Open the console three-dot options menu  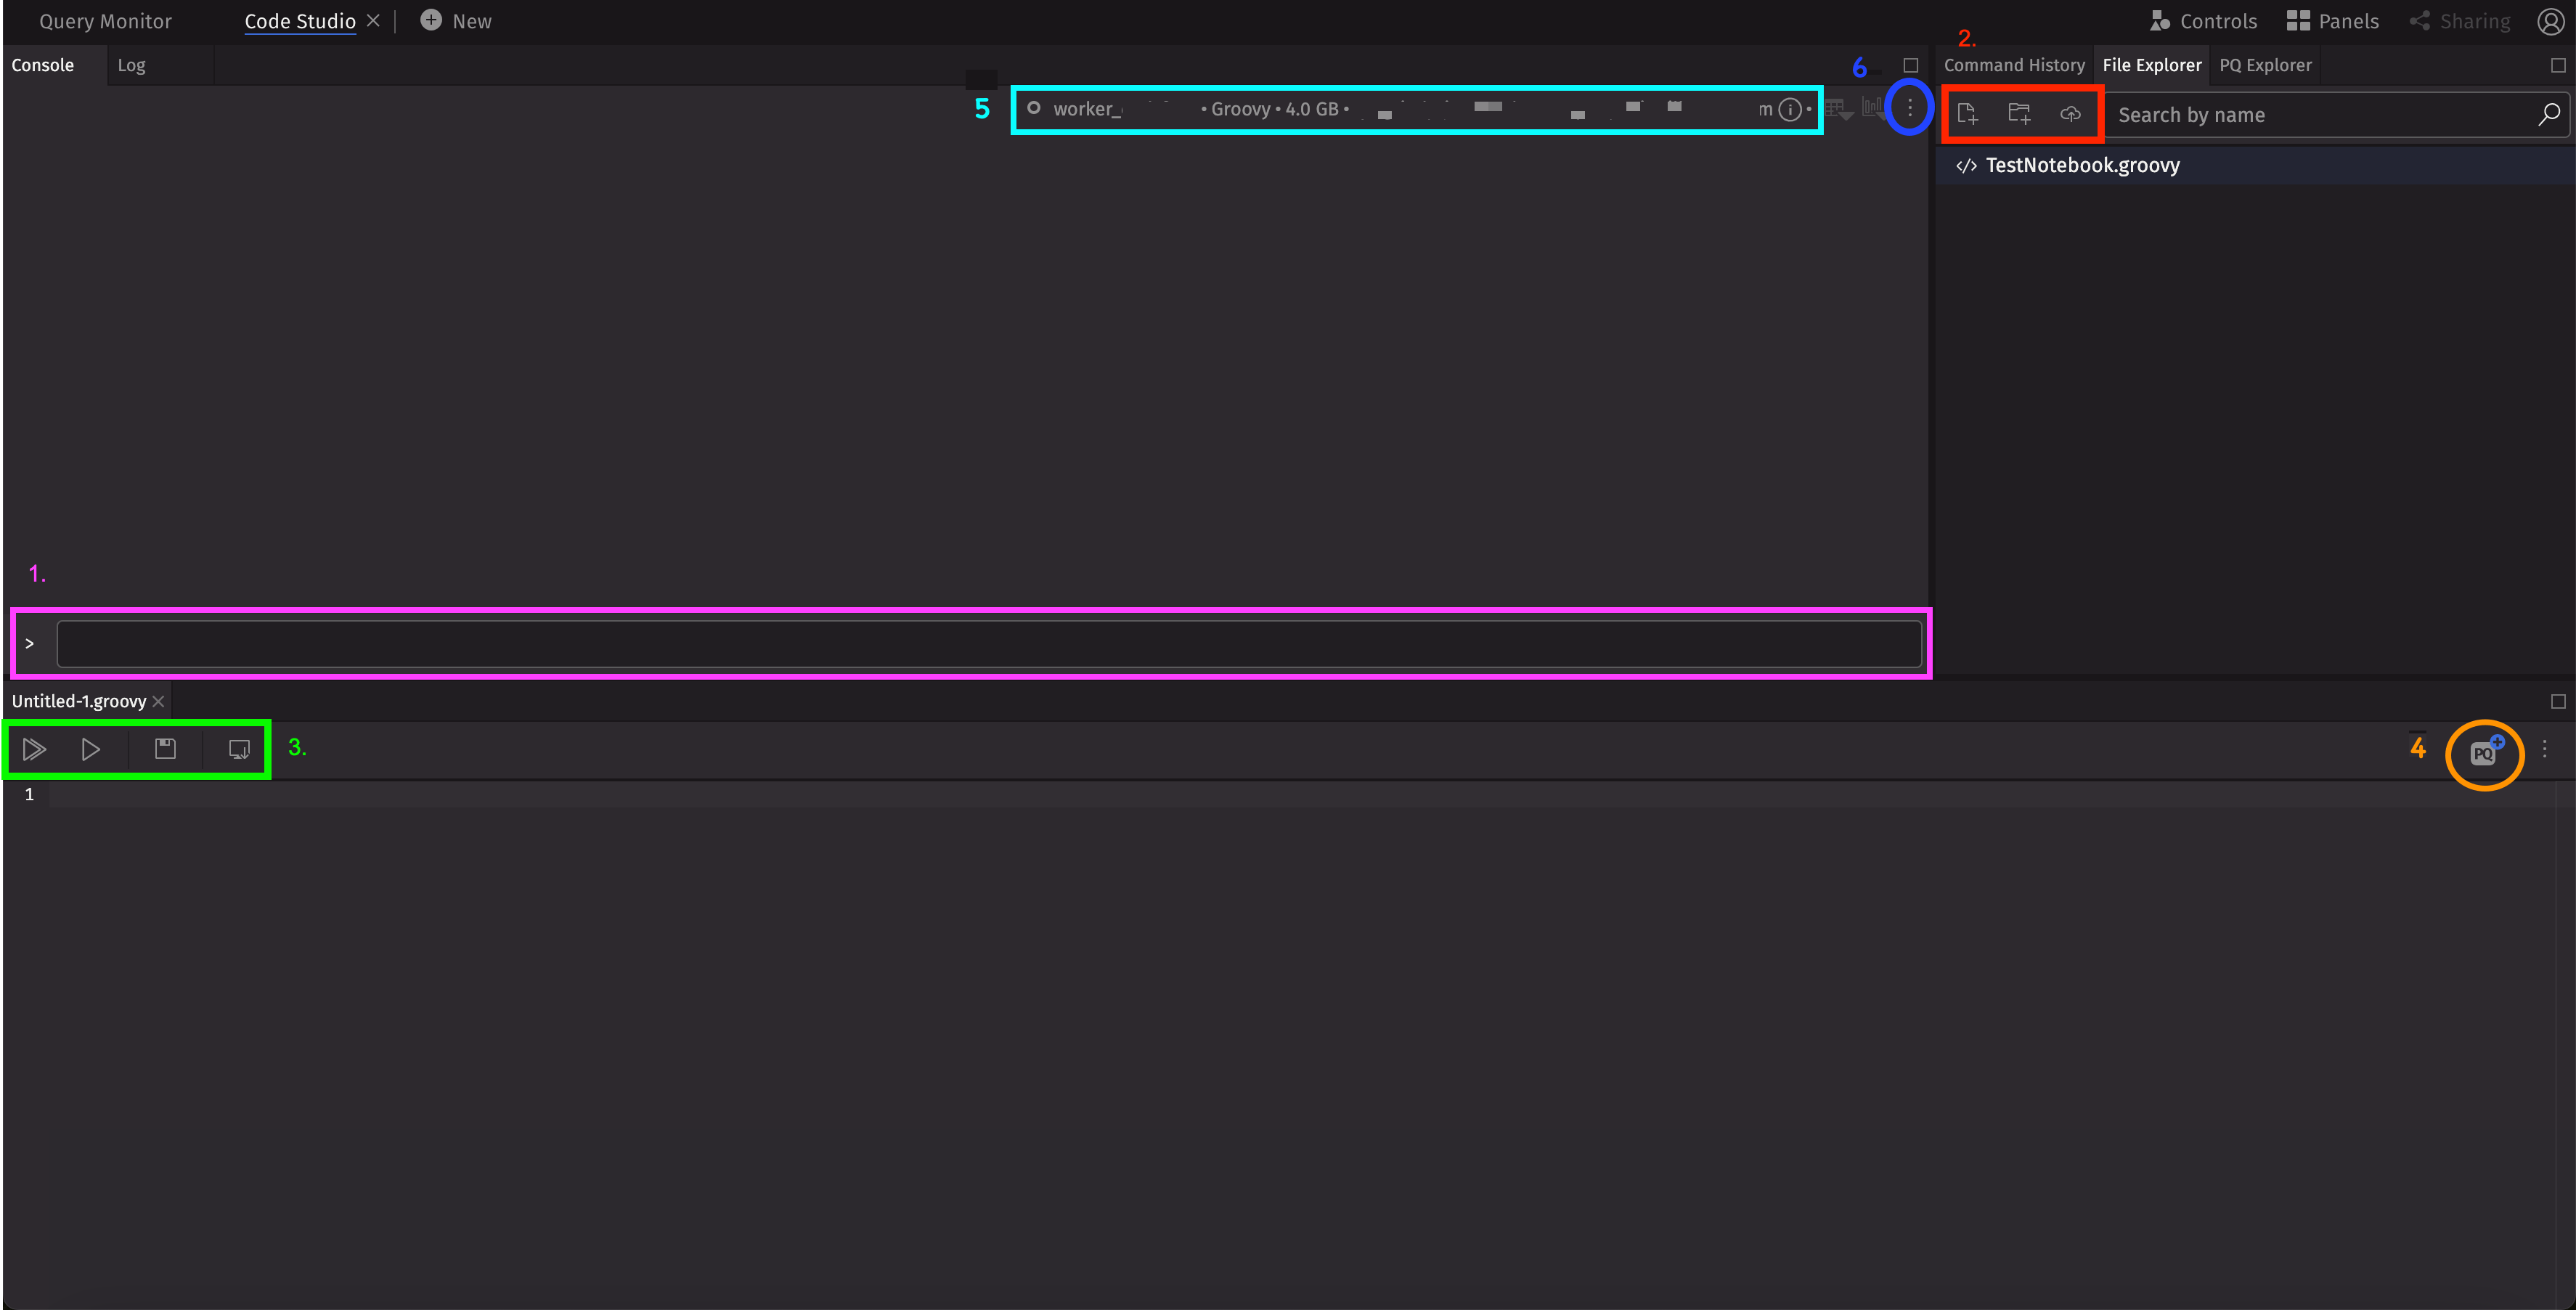(x=1909, y=108)
